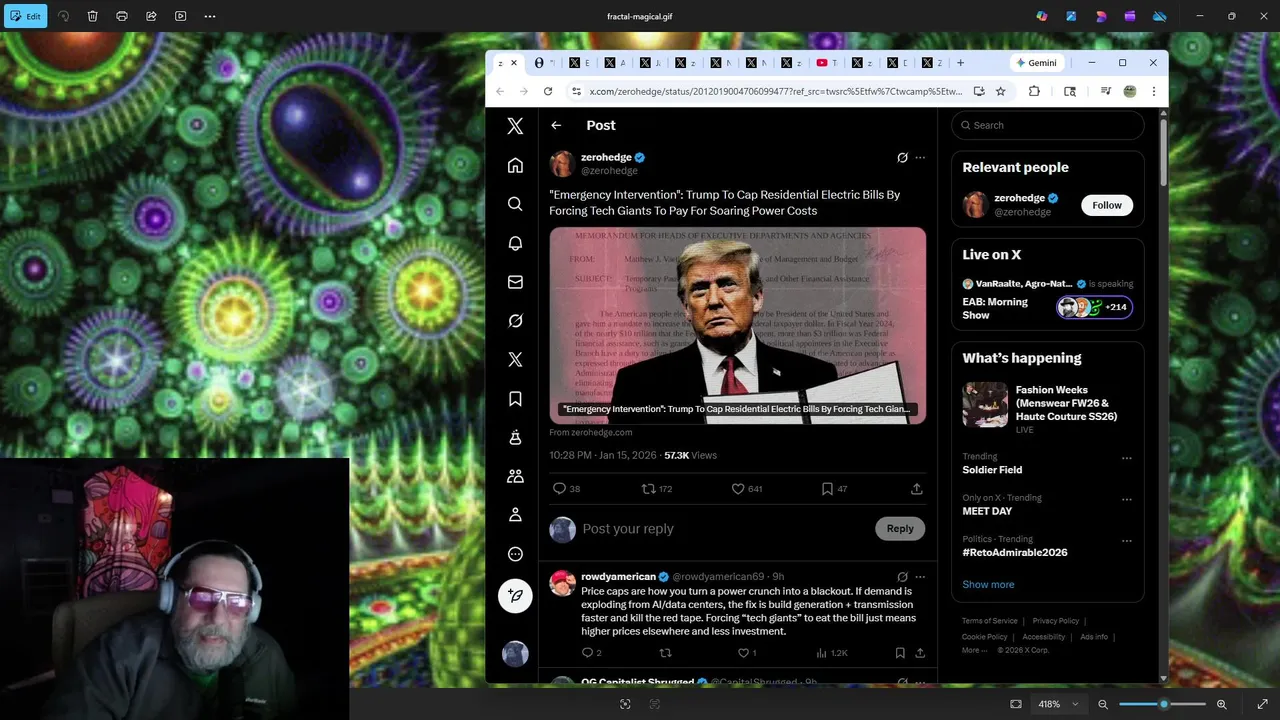Click the crossed-out OneDrive cloud icon
The width and height of the screenshot is (1280, 720).
coord(1159,16)
